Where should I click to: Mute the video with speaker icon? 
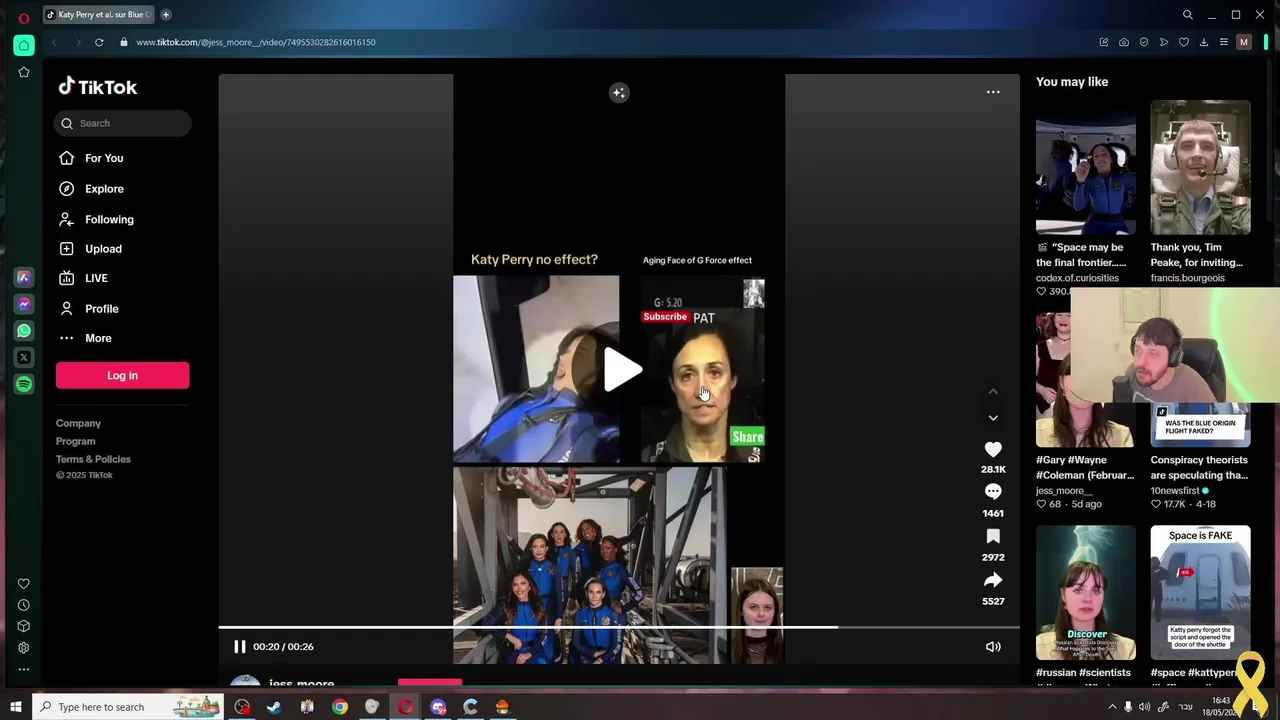point(993,647)
